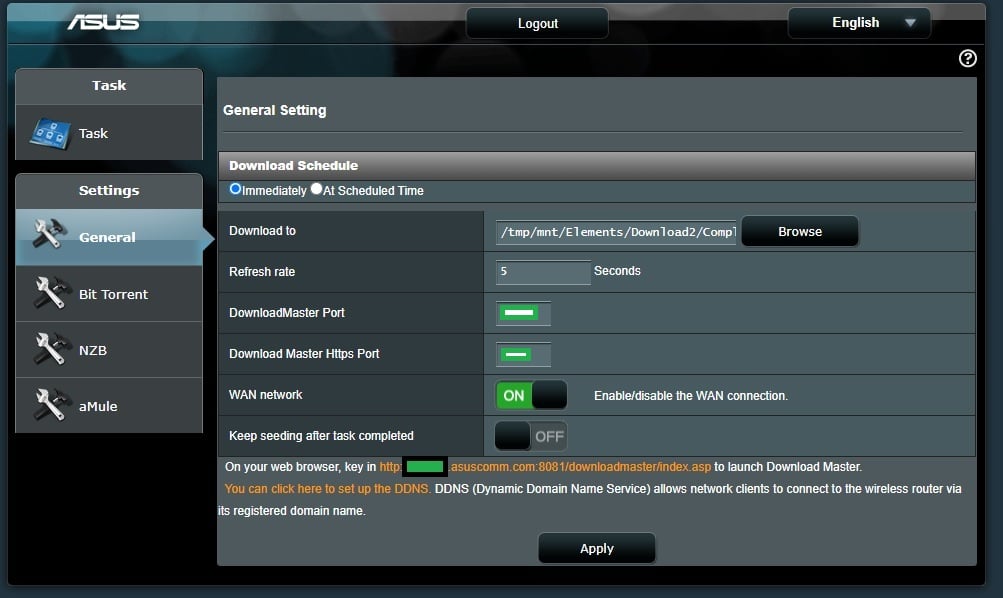The height and width of the screenshot is (598, 1003).
Task: Toggle the WAN network ON switch
Action: point(531,395)
